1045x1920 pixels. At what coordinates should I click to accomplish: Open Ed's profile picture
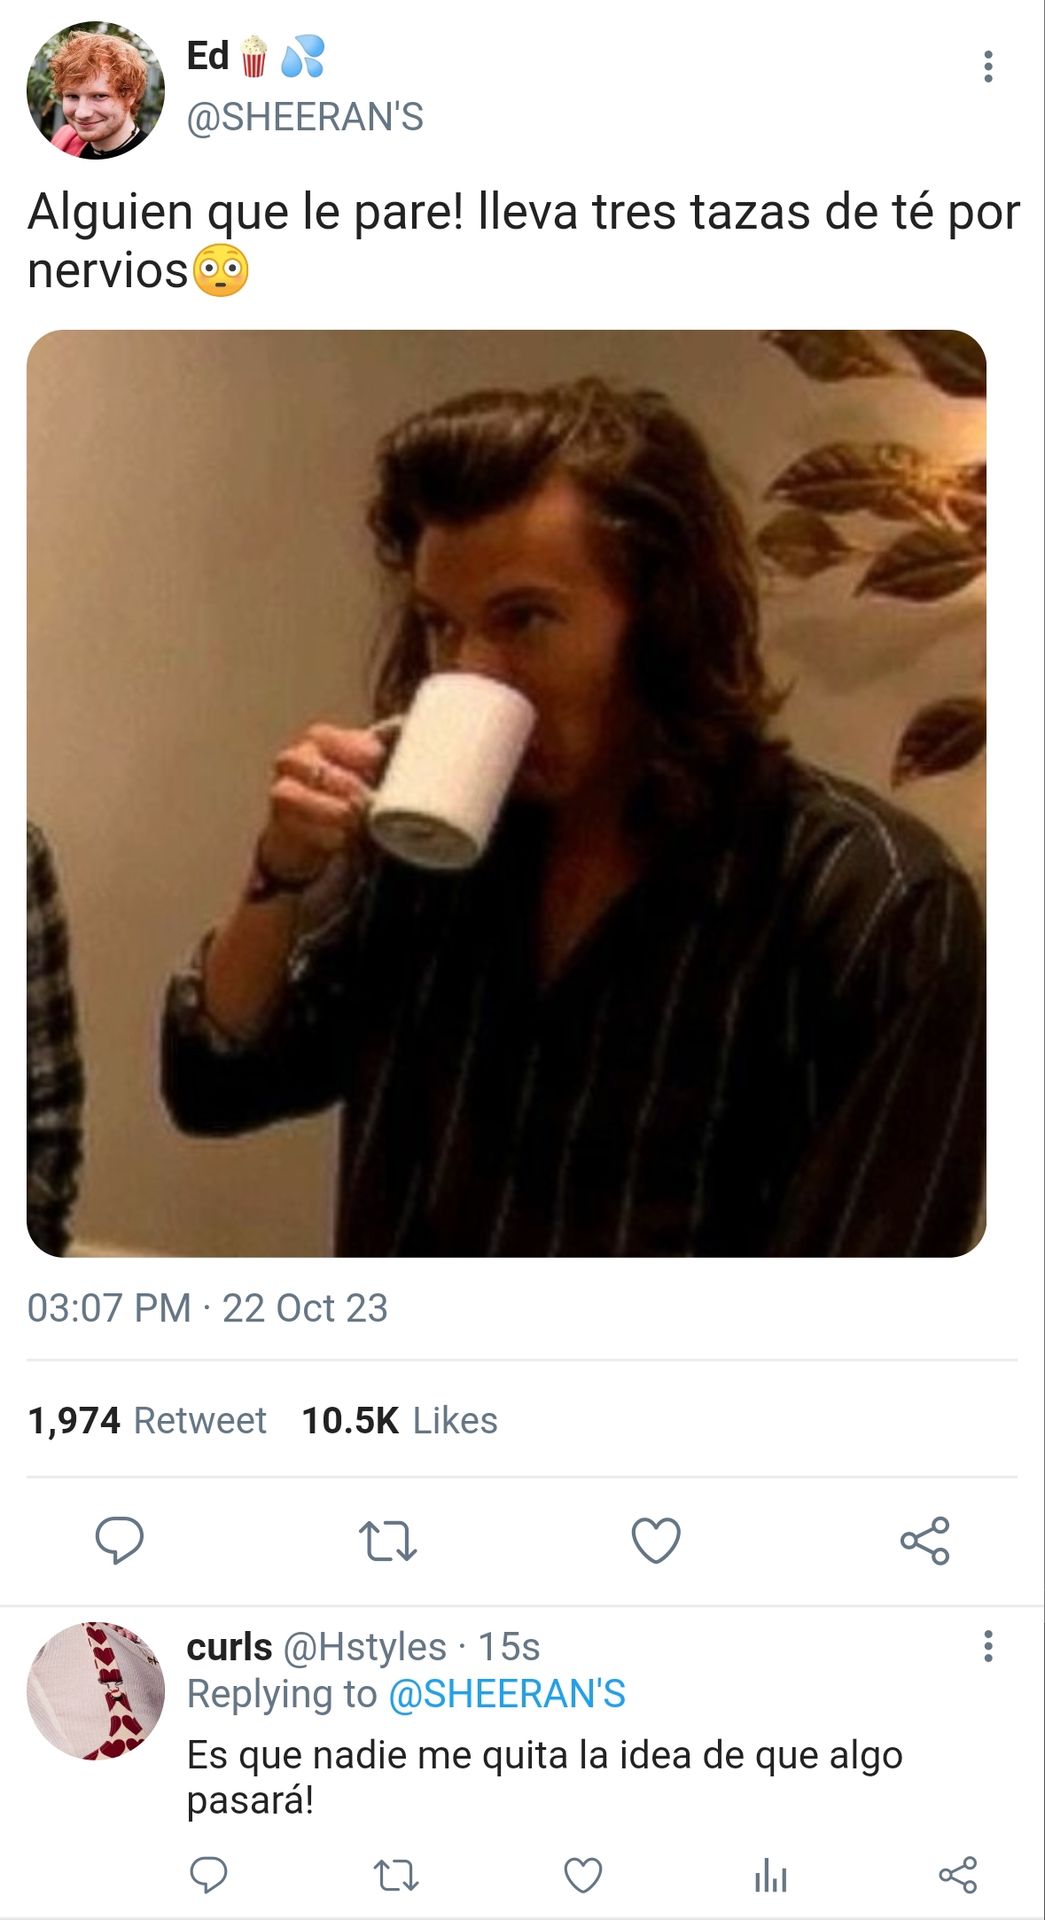pos(95,90)
